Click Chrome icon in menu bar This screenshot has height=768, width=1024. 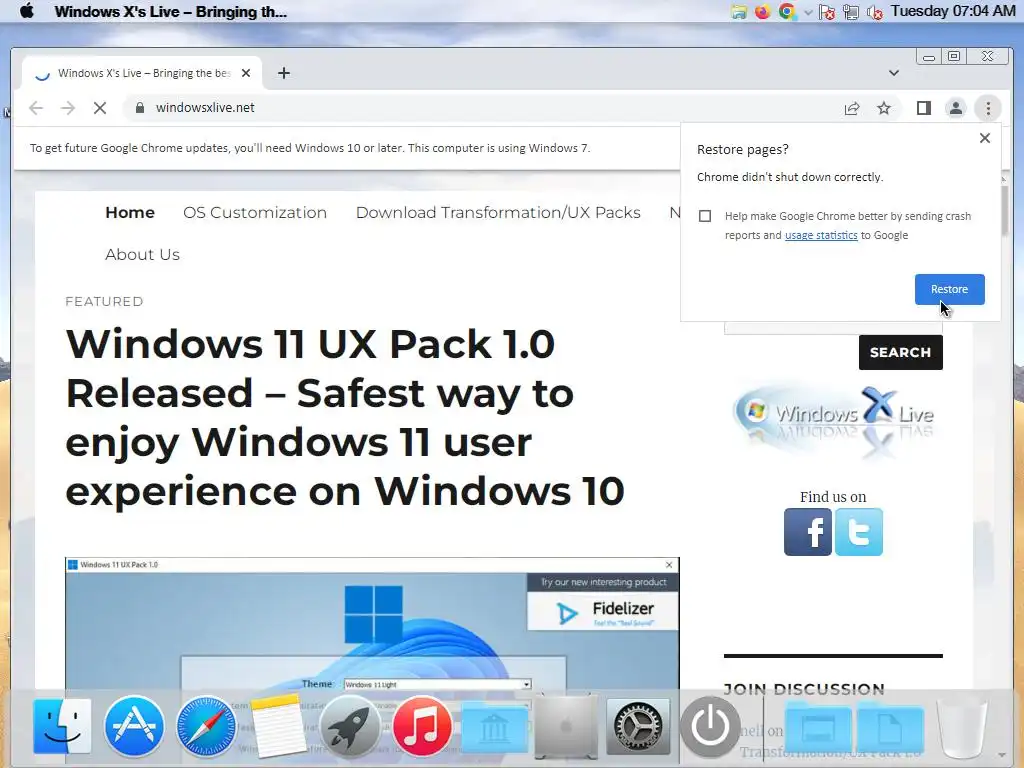pos(787,12)
